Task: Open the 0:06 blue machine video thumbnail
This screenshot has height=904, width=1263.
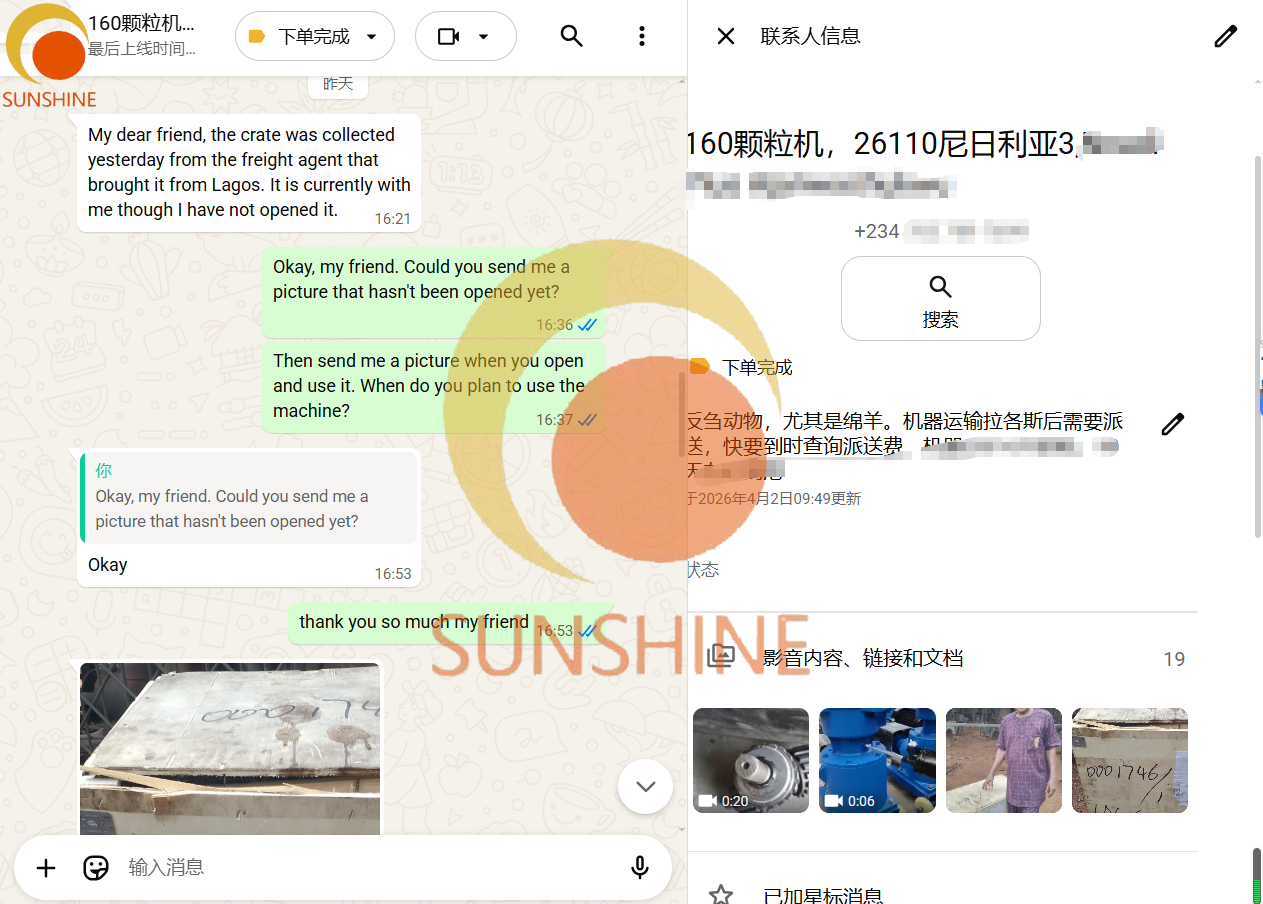Action: point(877,760)
